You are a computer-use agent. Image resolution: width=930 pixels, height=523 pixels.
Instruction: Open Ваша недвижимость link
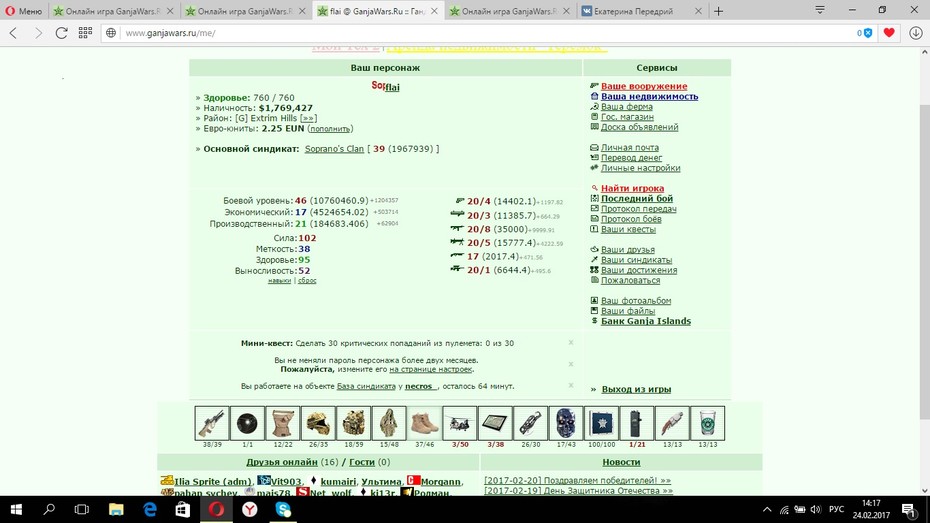coord(649,96)
